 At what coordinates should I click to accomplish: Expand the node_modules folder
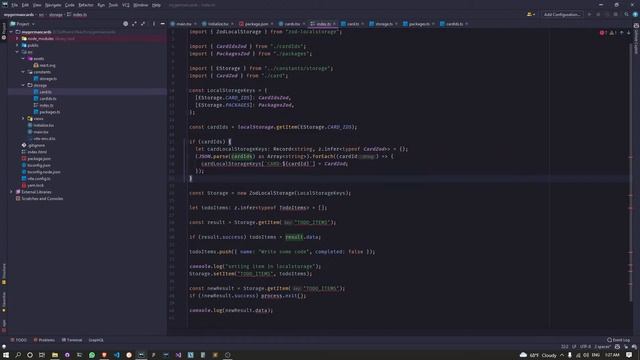pyautogui.click(x=17, y=39)
